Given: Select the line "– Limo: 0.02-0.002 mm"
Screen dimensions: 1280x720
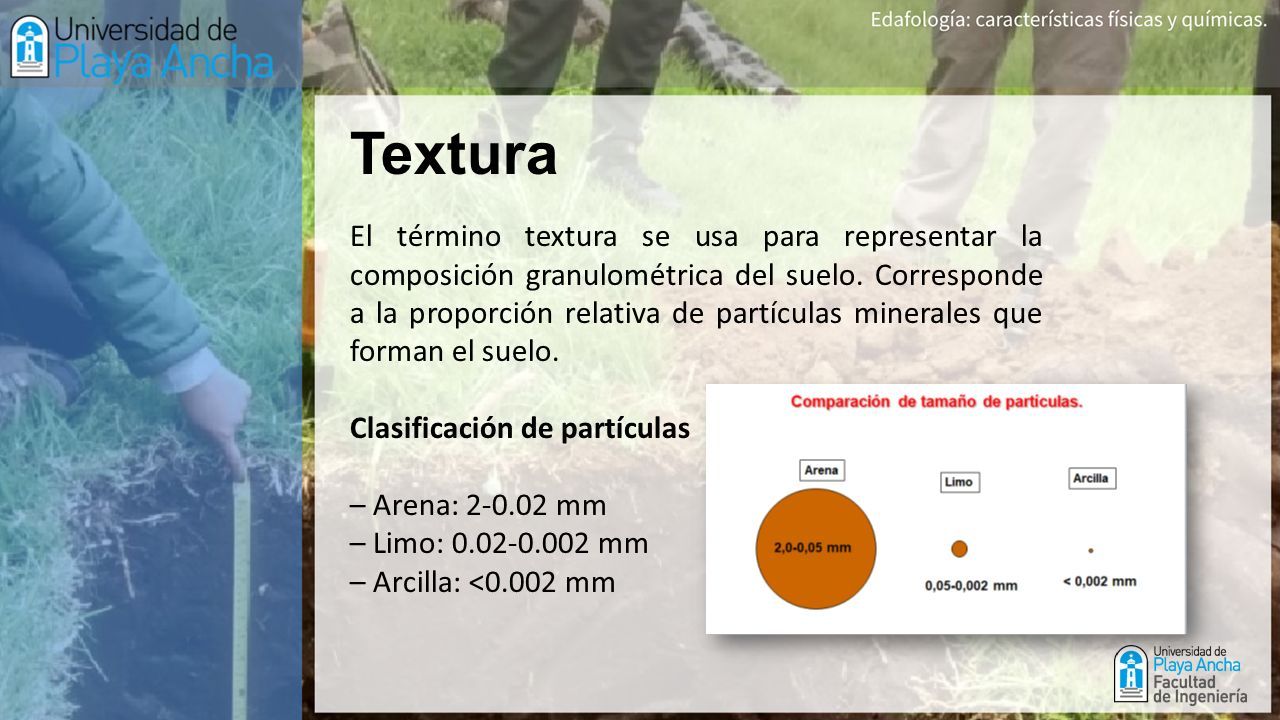Looking at the screenshot, I should [499, 544].
